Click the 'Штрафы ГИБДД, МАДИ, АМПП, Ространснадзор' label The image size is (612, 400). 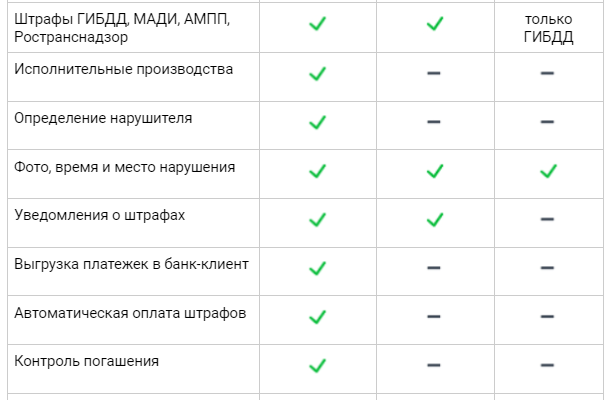click(x=122, y=28)
